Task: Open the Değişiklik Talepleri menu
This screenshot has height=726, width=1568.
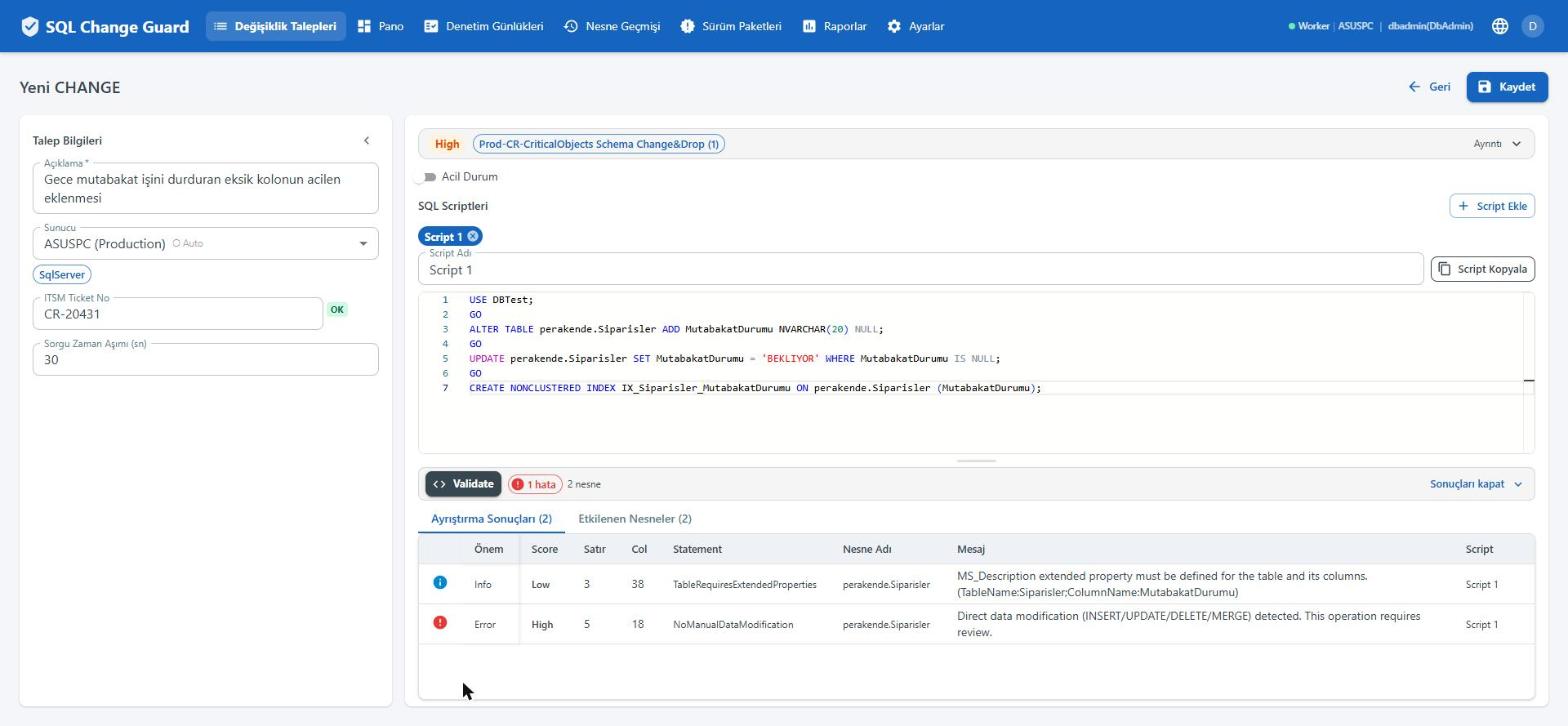Action: click(x=276, y=26)
